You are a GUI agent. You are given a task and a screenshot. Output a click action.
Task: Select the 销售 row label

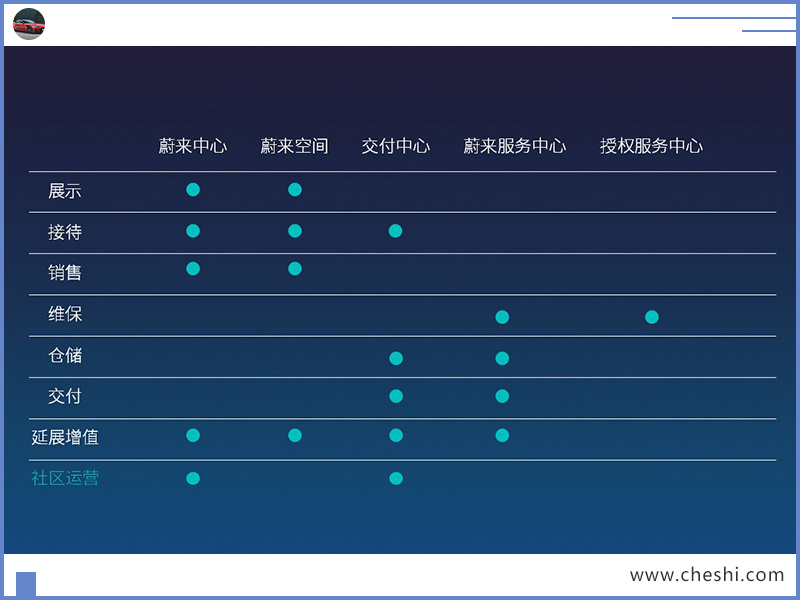[65, 272]
